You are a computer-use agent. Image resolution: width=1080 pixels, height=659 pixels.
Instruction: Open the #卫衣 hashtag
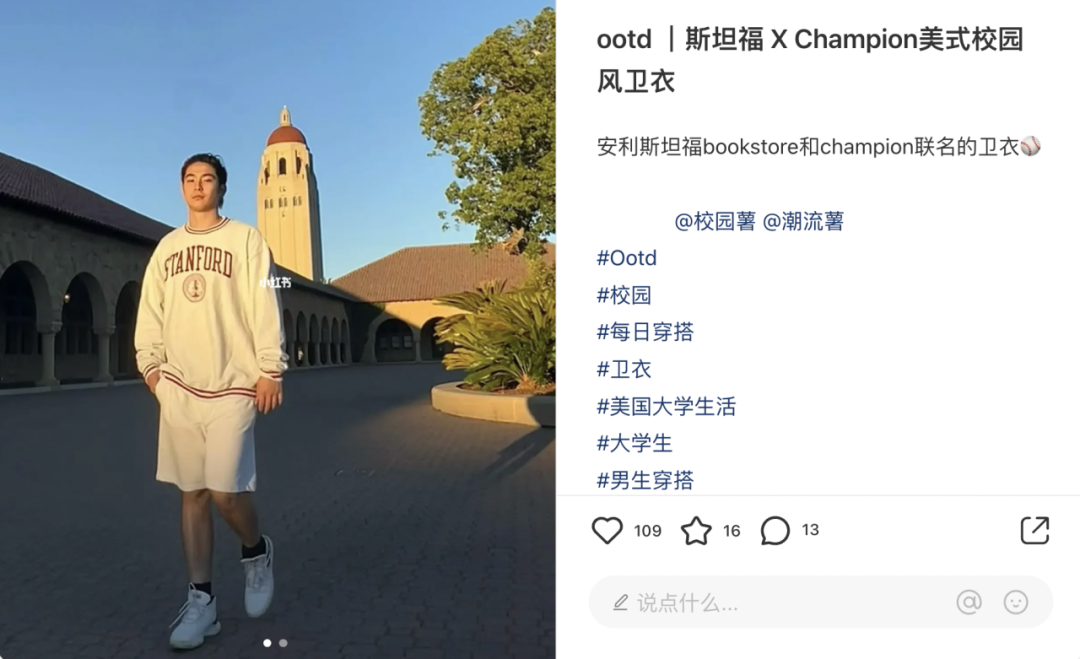[623, 369]
